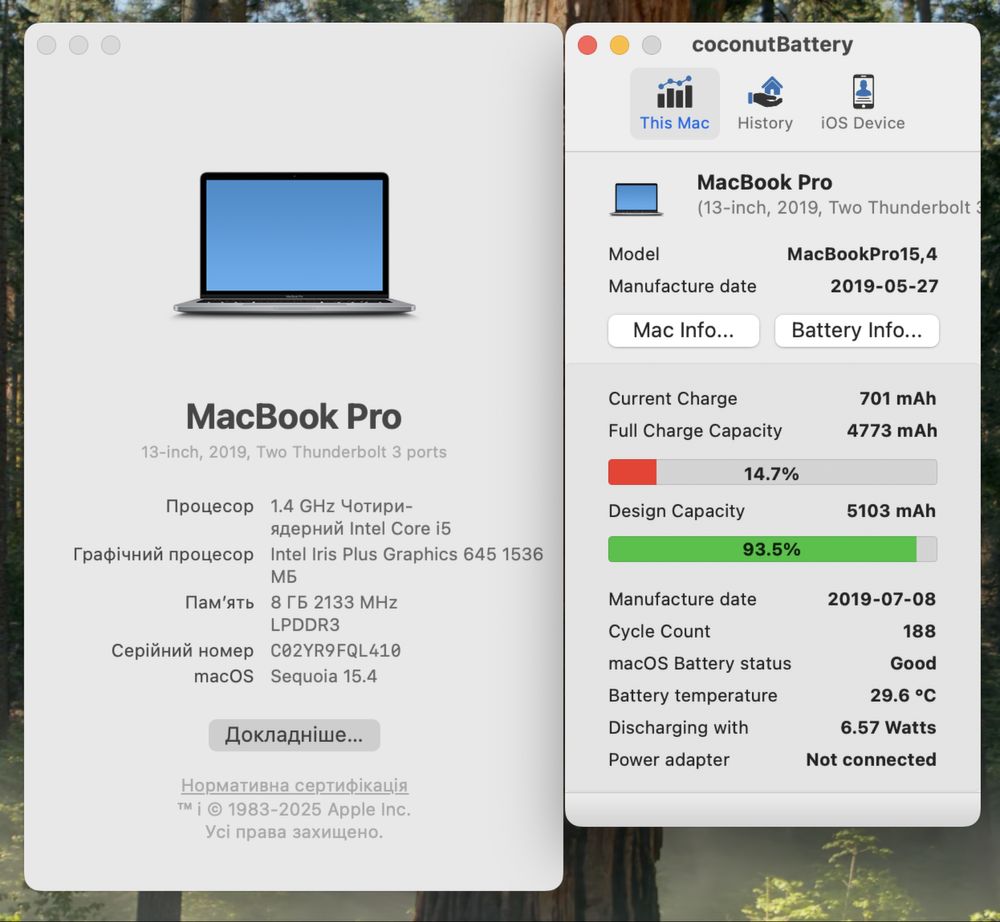Open the Mac Info... button
The height and width of the screenshot is (922, 1000).
[x=684, y=330]
